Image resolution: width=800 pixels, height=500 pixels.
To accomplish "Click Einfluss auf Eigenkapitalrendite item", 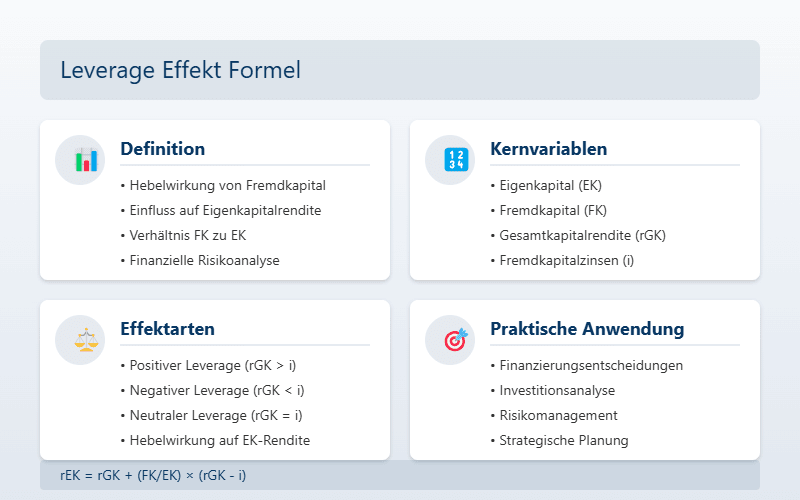I will pyautogui.click(x=225, y=210).
